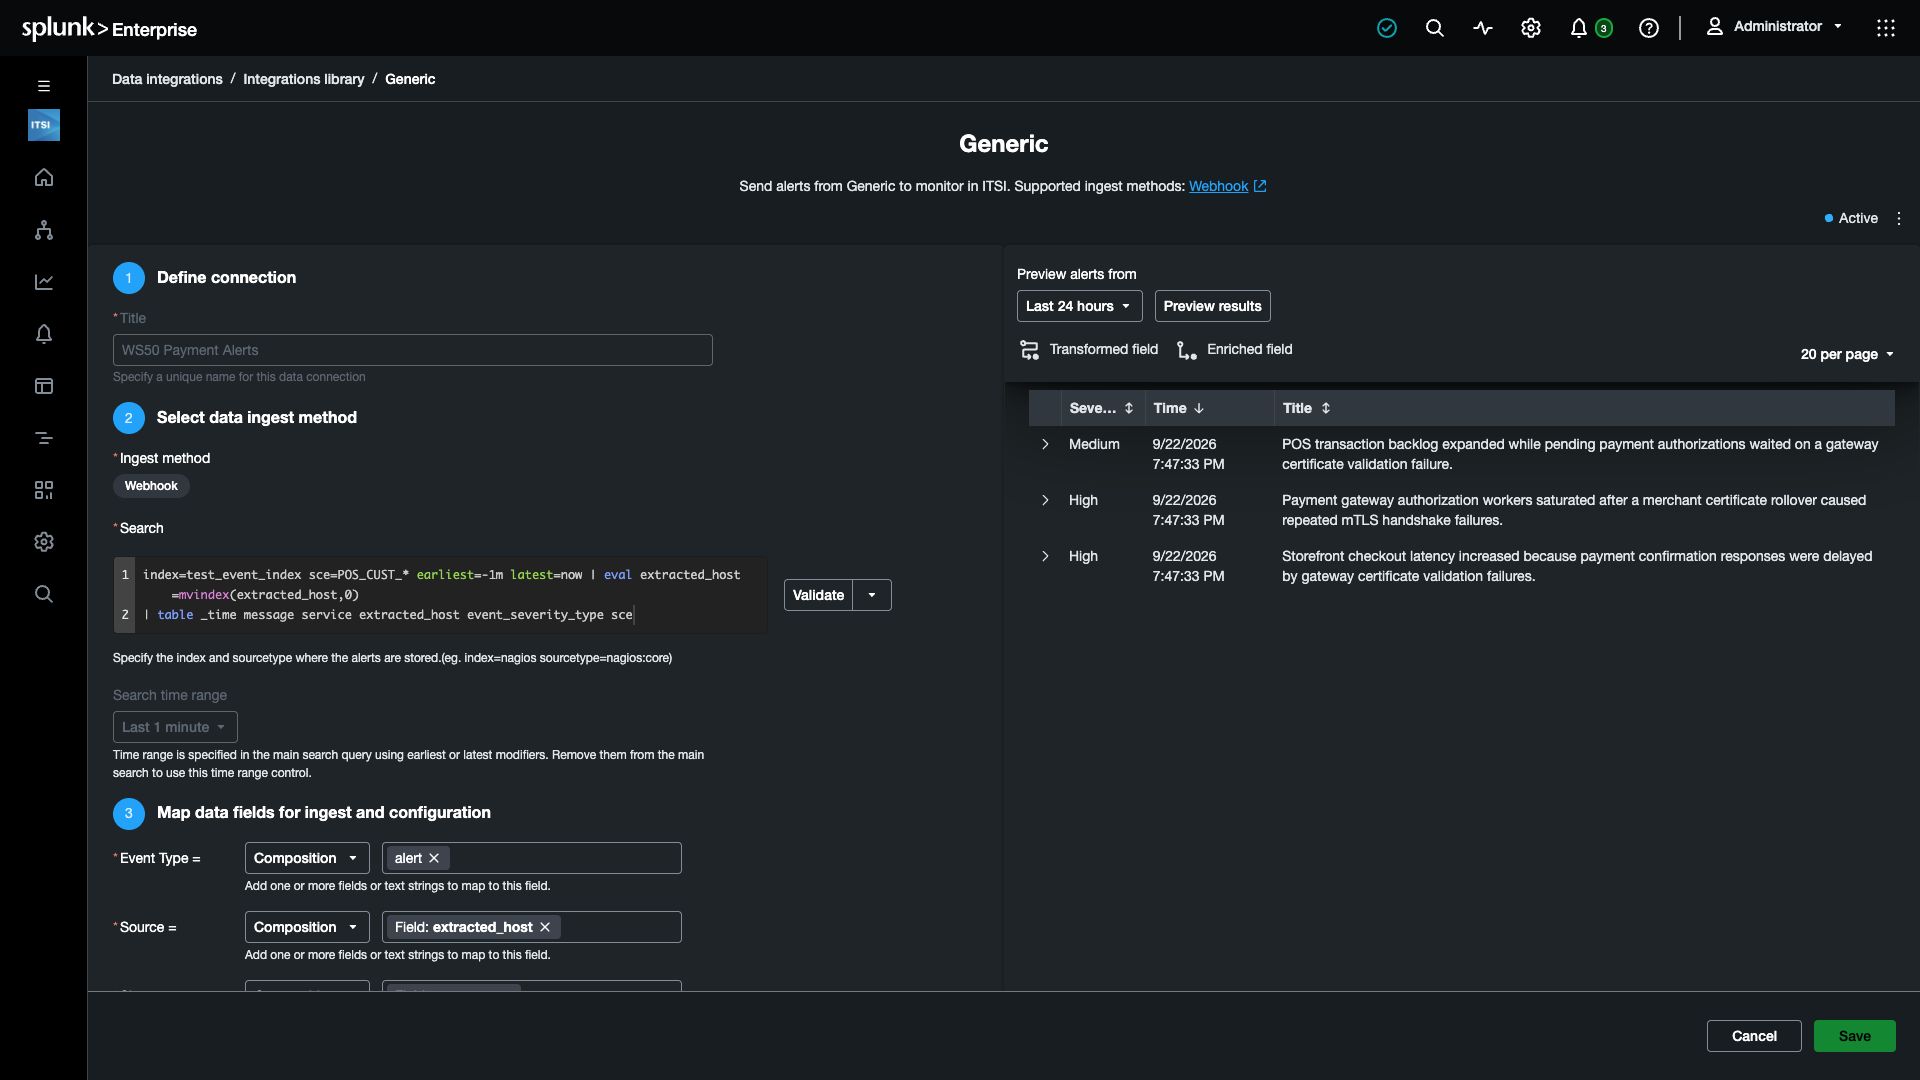
Task: Save the integration configuration
Action: click(x=1854, y=1036)
